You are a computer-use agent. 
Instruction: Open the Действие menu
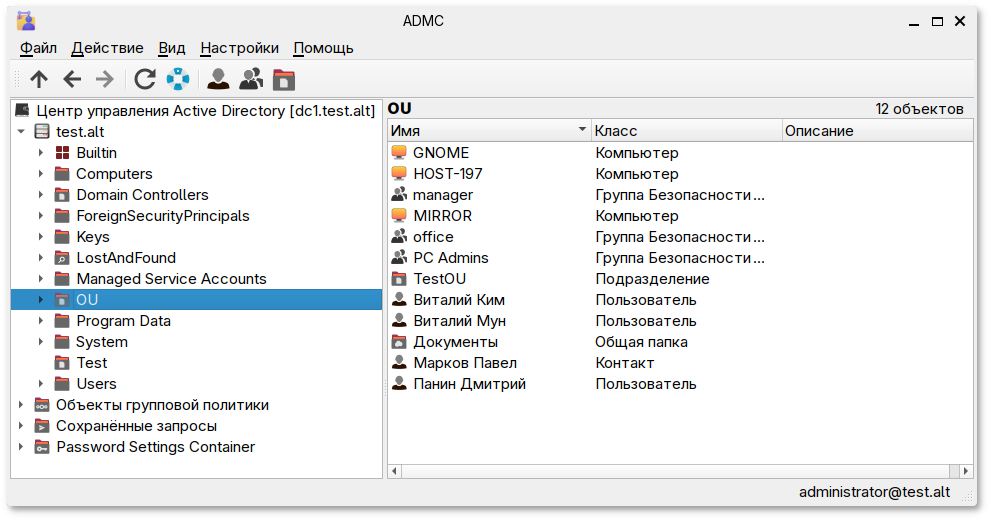point(107,48)
